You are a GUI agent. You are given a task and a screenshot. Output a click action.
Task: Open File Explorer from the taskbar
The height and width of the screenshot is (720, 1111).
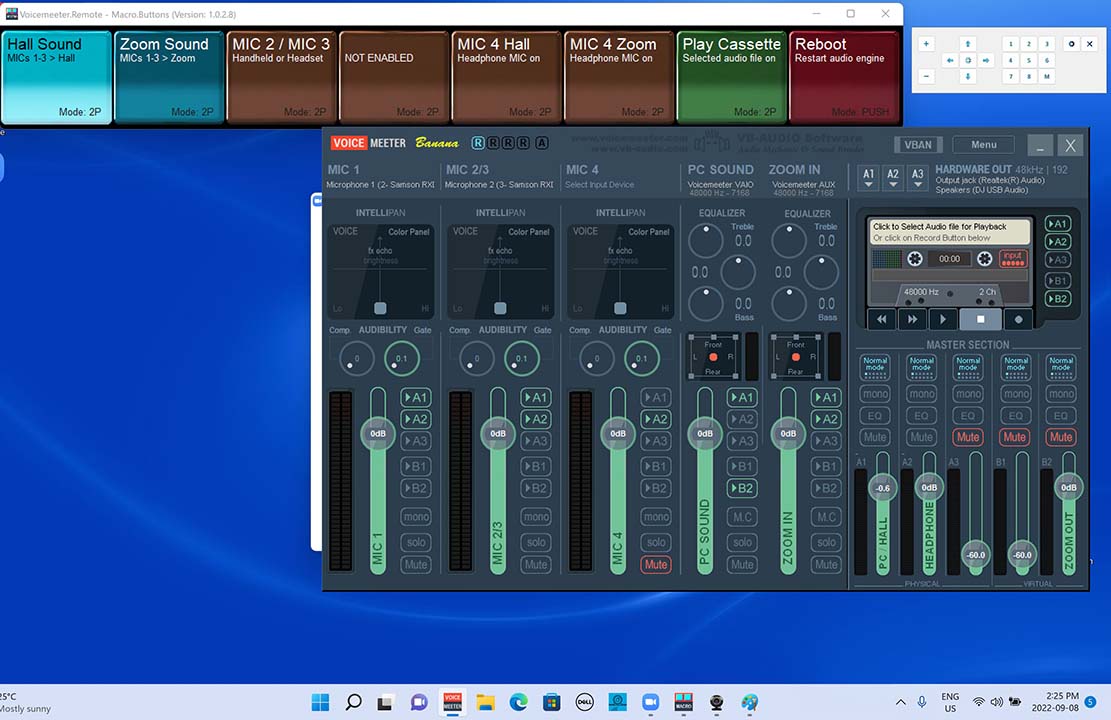coord(485,702)
